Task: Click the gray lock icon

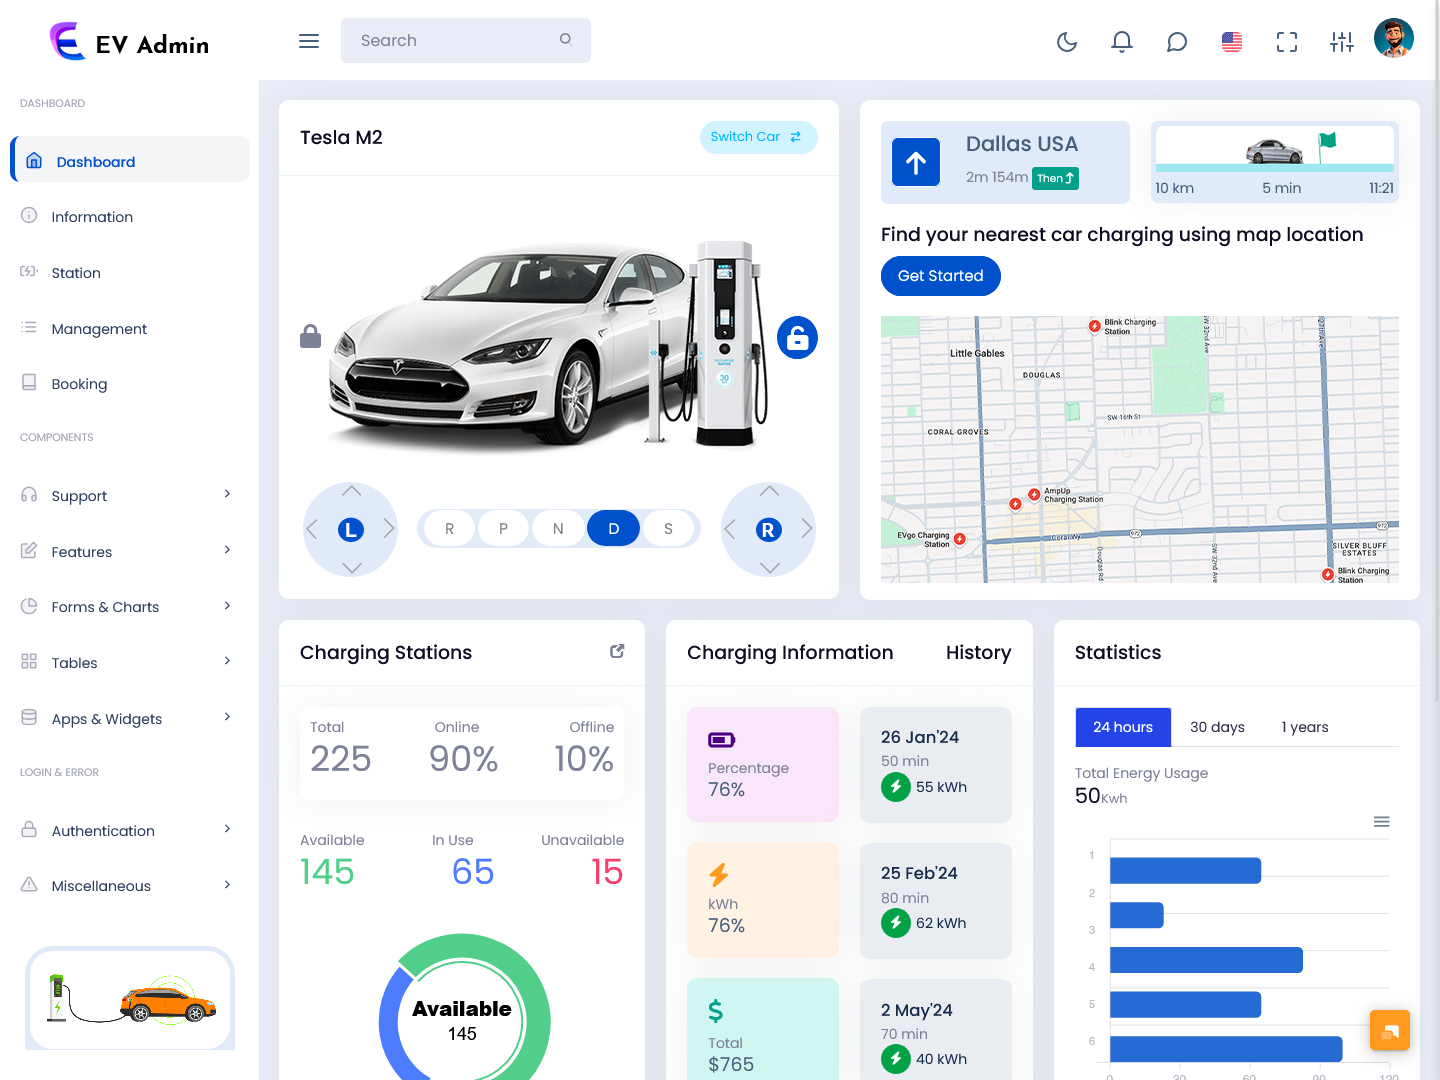Action: (311, 336)
